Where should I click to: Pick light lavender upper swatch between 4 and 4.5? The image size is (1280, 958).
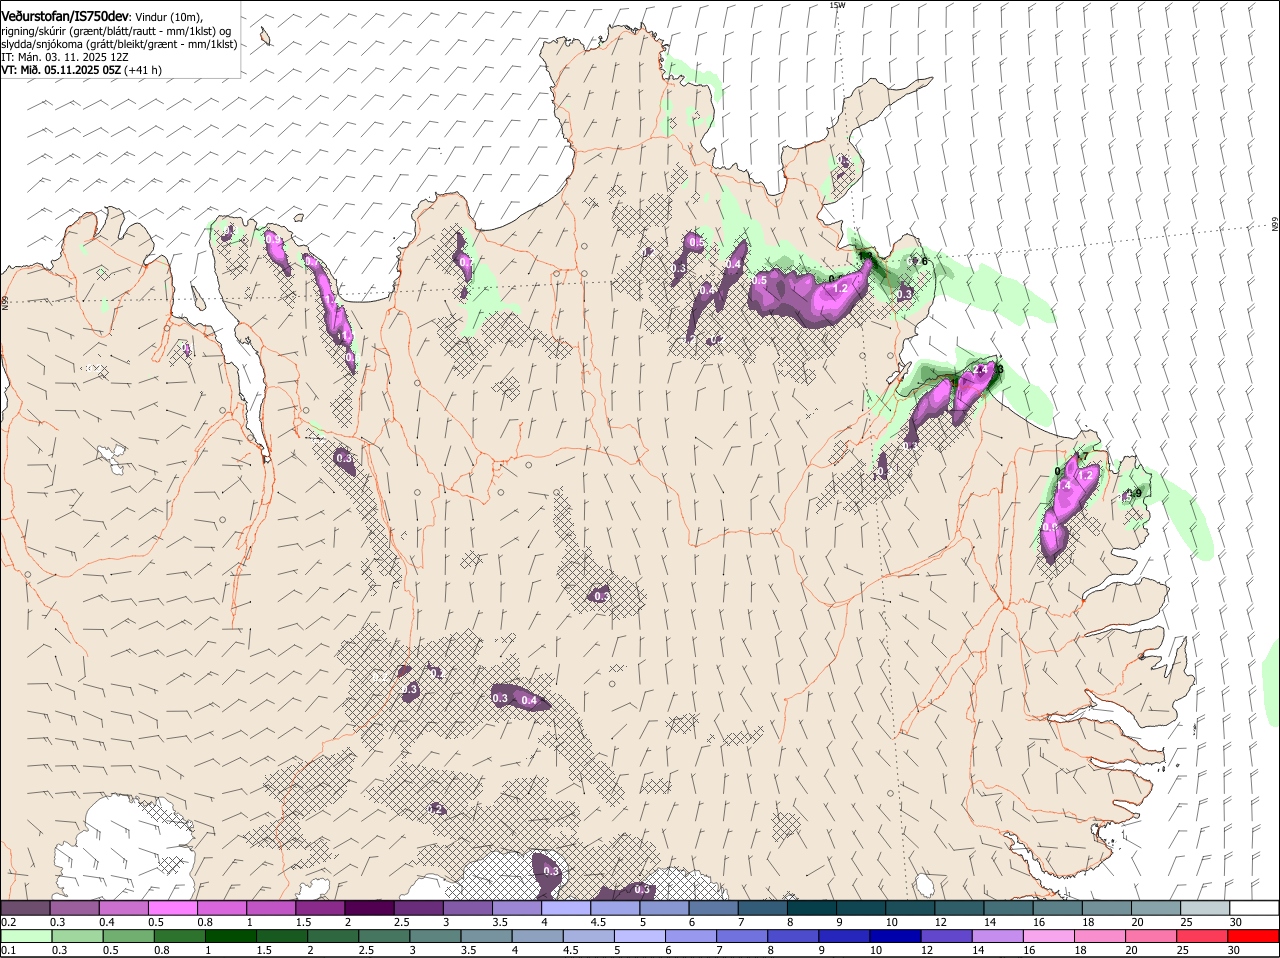pyautogui.click(x=565, y=907)
